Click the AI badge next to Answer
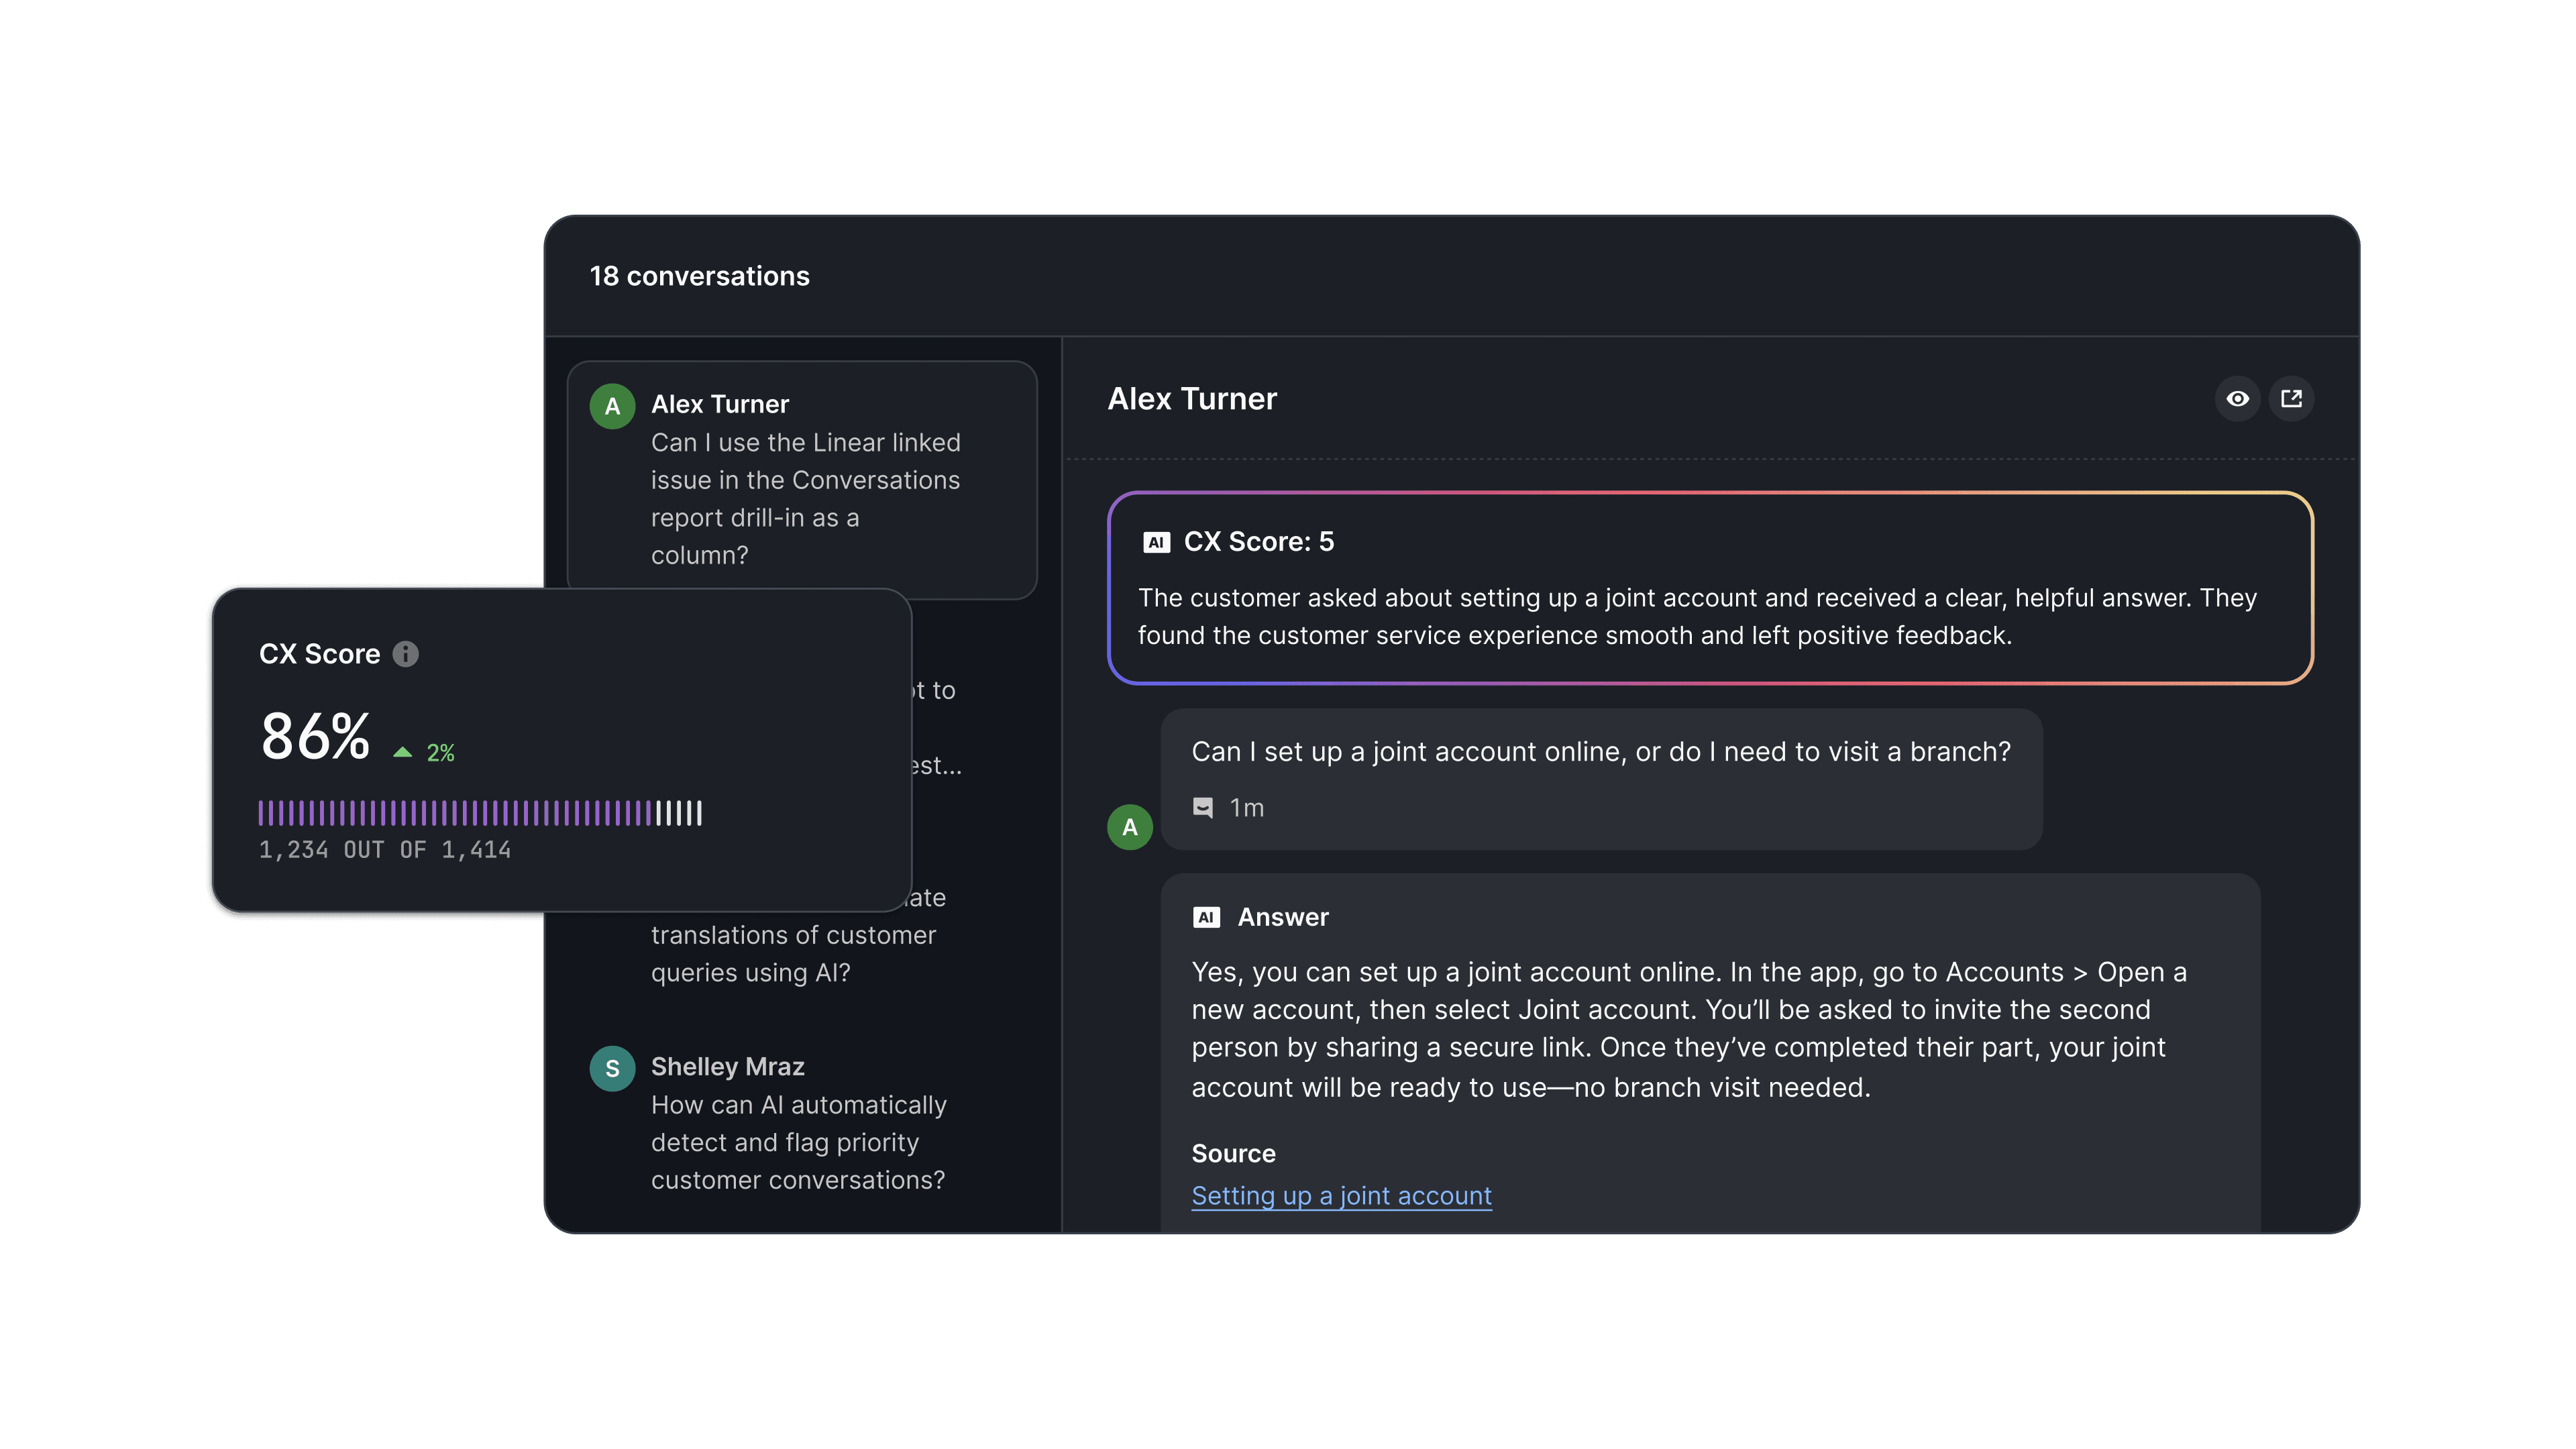The width and height of the screenshot is (2576, 1449). coord(1206,917)
